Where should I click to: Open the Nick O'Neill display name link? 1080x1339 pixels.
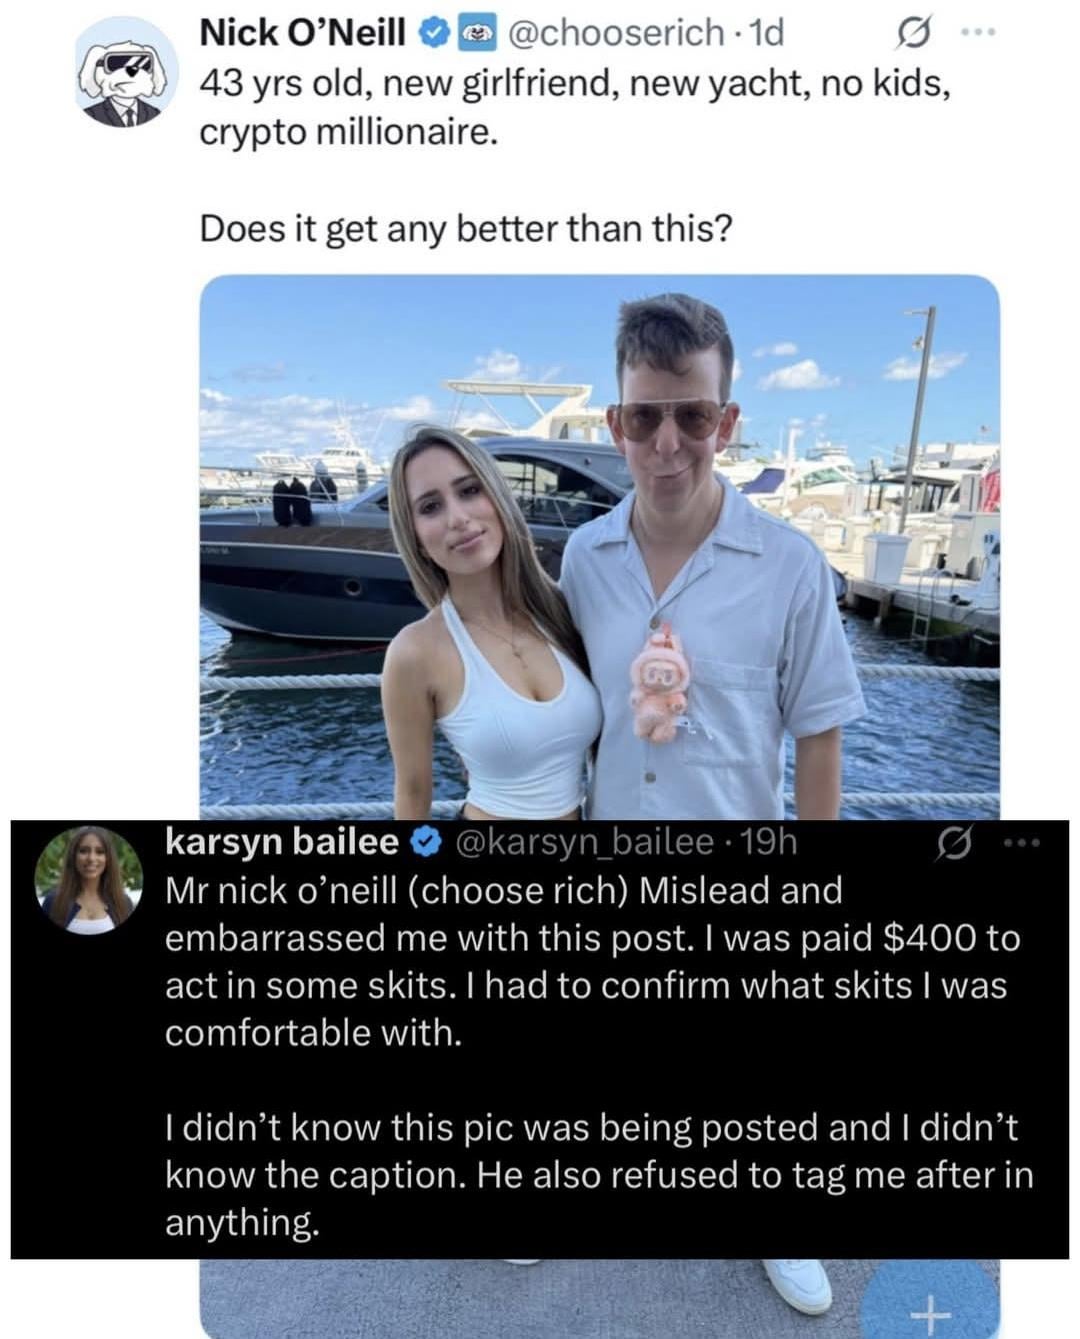point(303,34)
